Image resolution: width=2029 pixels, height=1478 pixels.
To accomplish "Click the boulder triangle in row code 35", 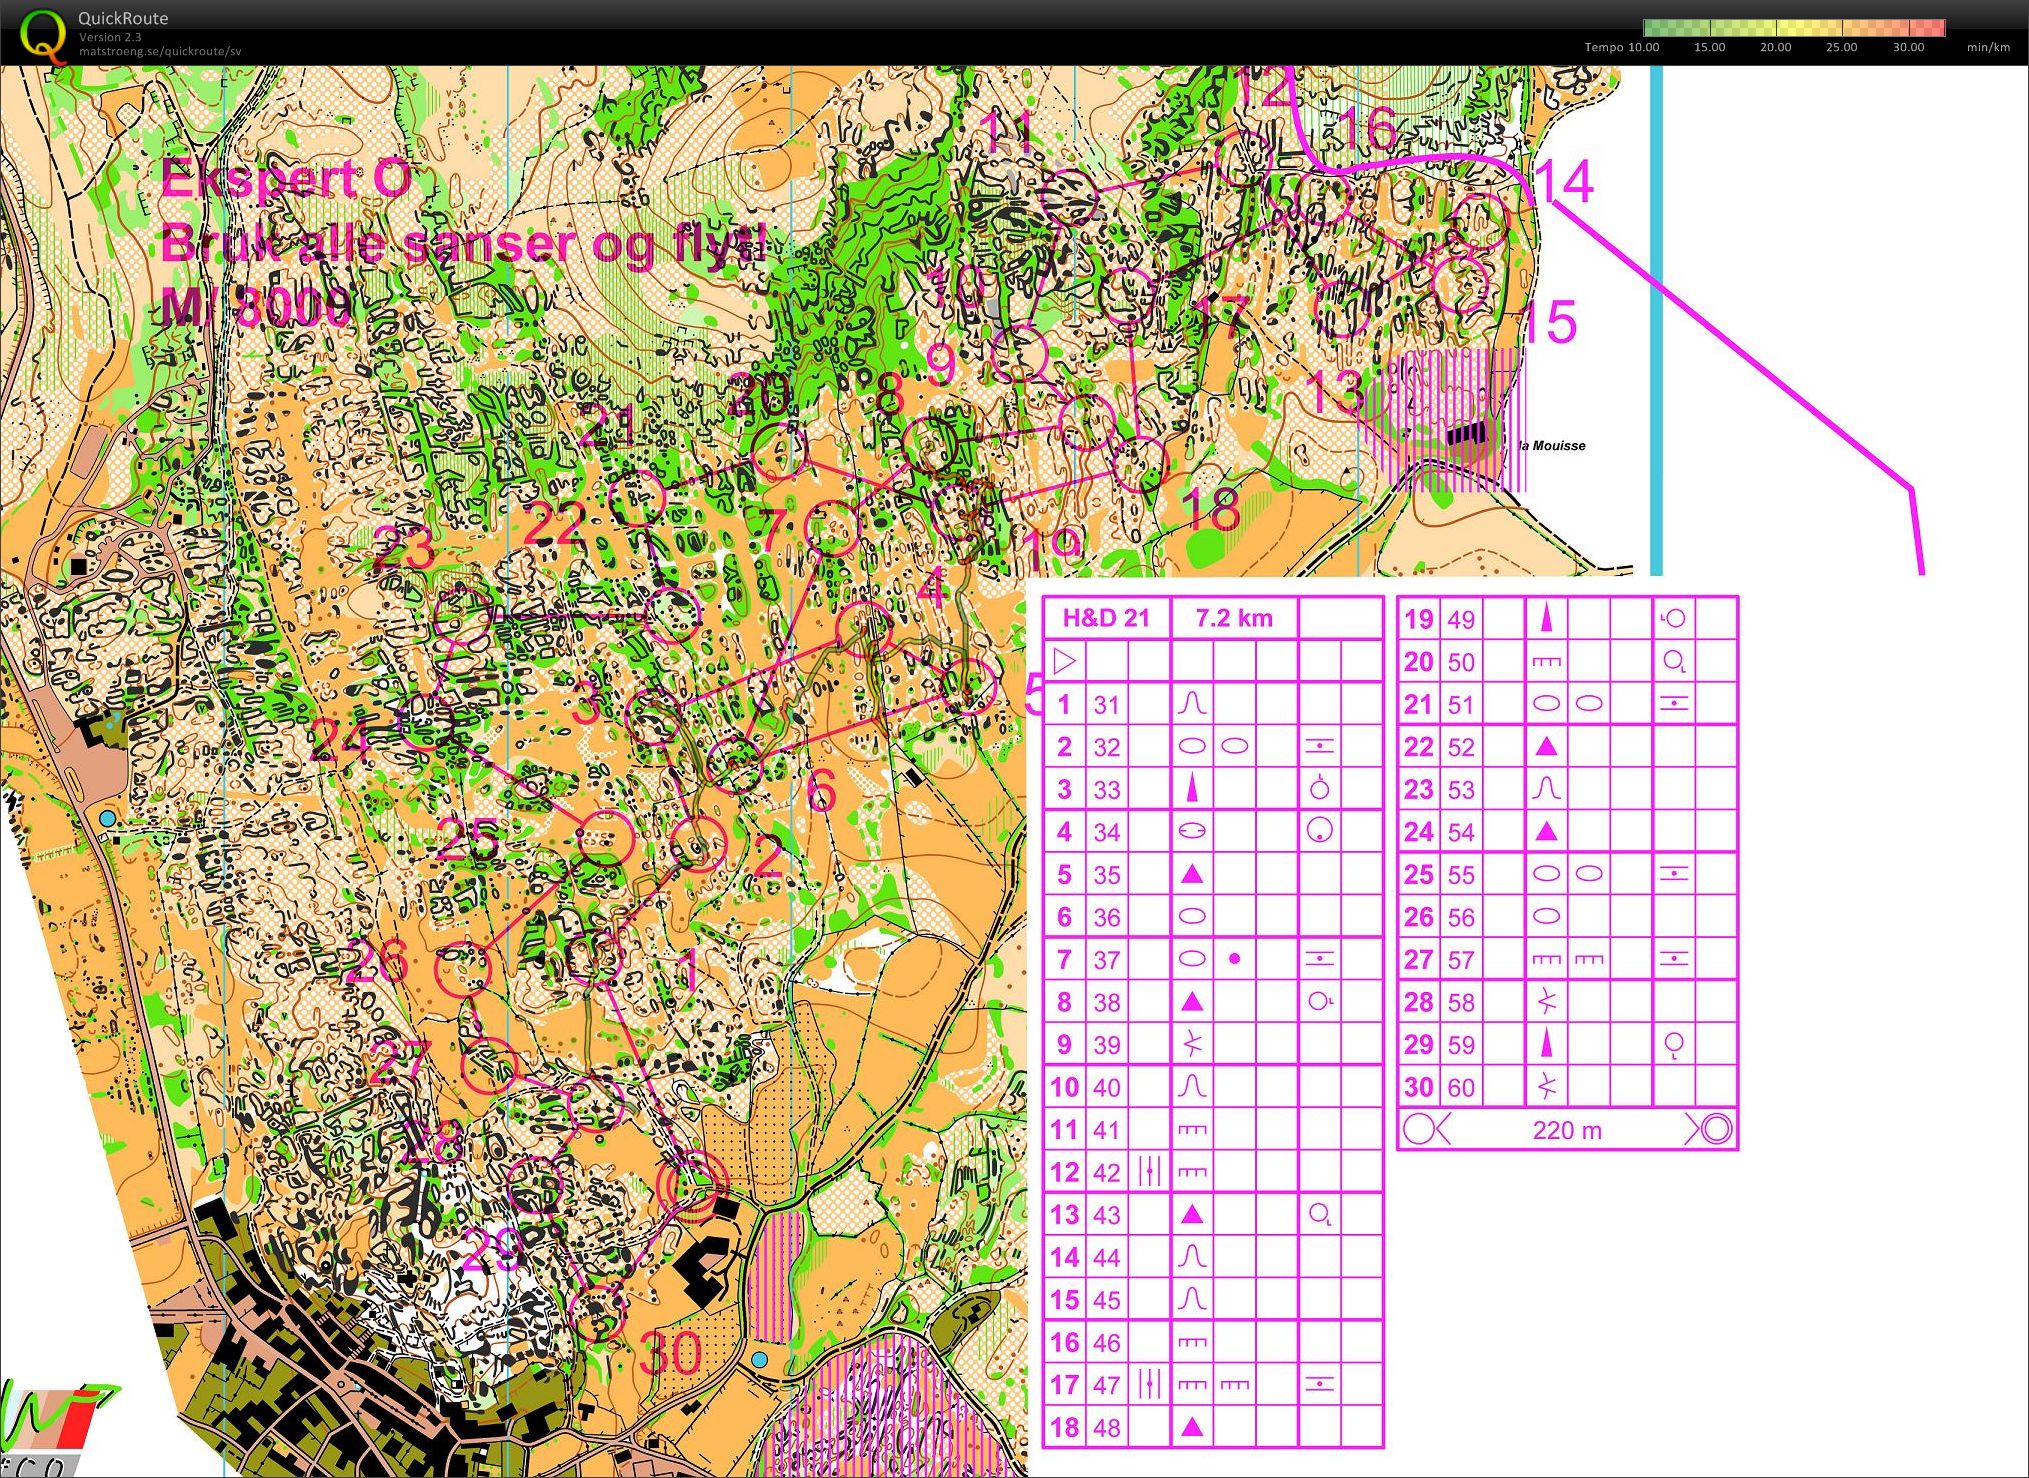I will click(1192, 874).
